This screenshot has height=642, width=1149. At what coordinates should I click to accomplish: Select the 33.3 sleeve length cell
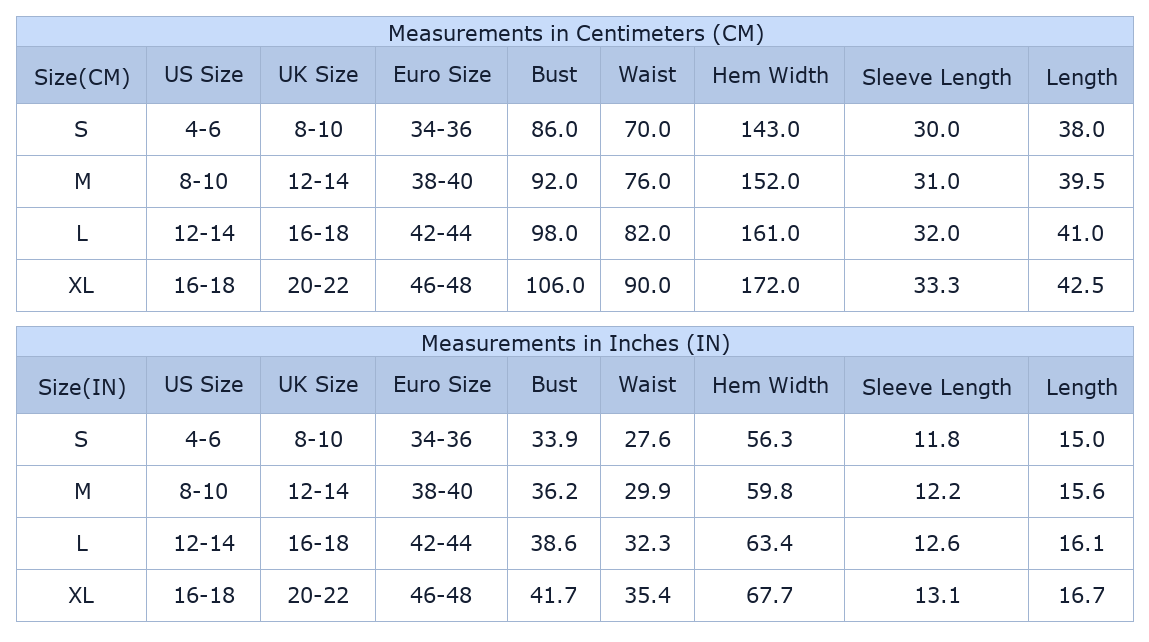[x=936, y=285]
